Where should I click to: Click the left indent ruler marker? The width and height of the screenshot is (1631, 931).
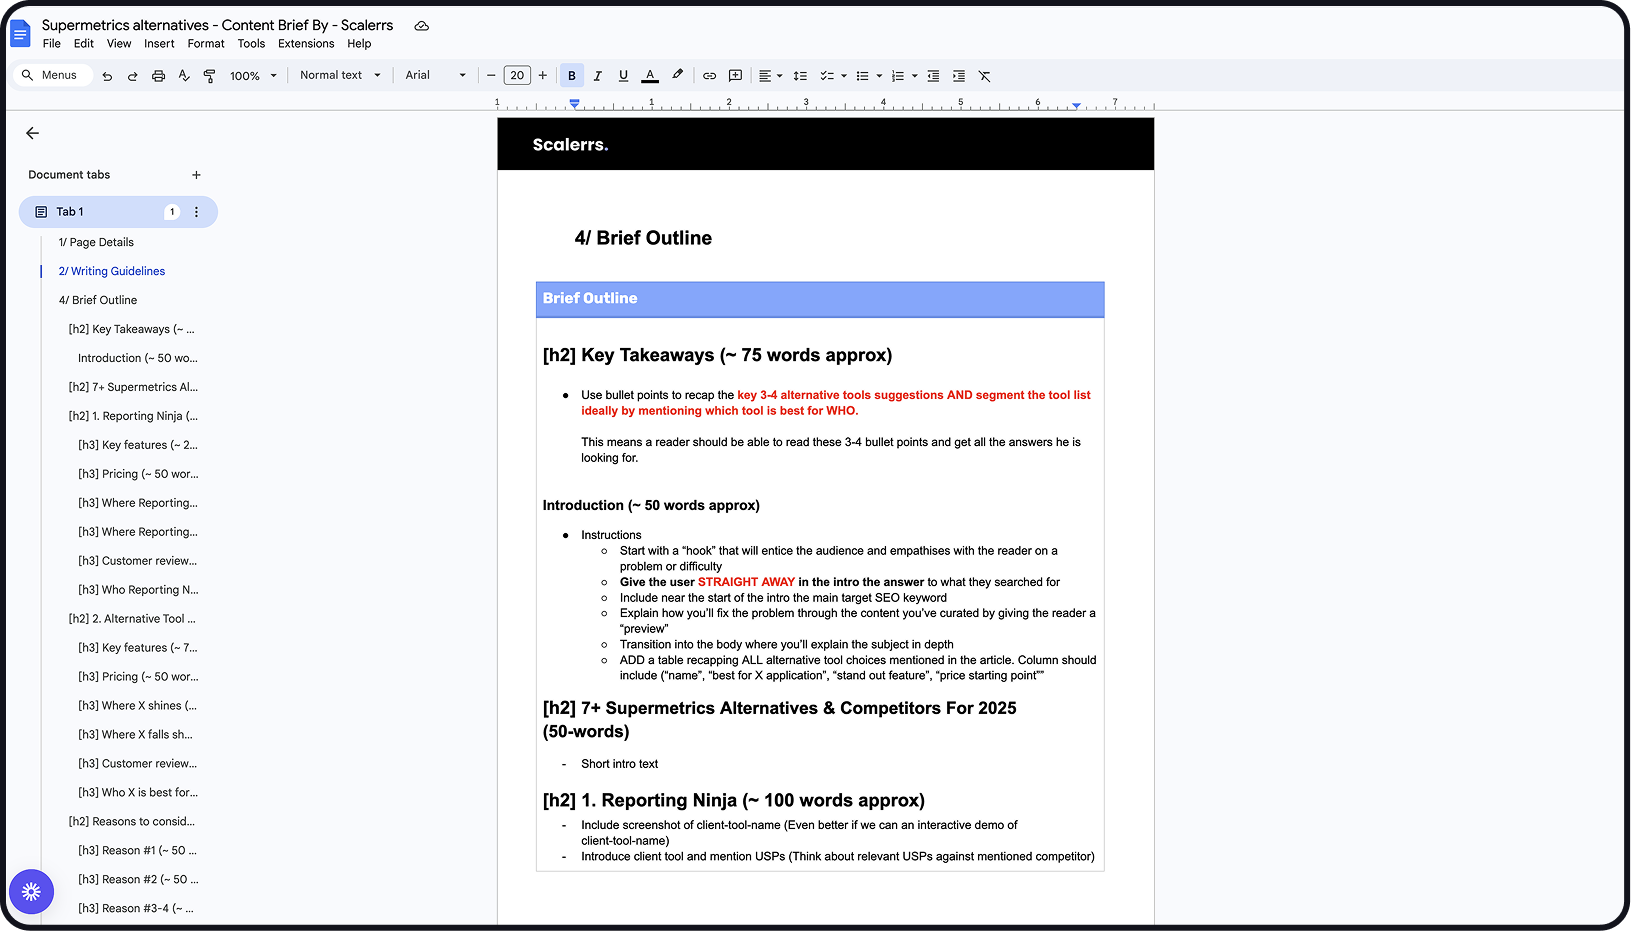pyautogui.click(x=574, y=104)
